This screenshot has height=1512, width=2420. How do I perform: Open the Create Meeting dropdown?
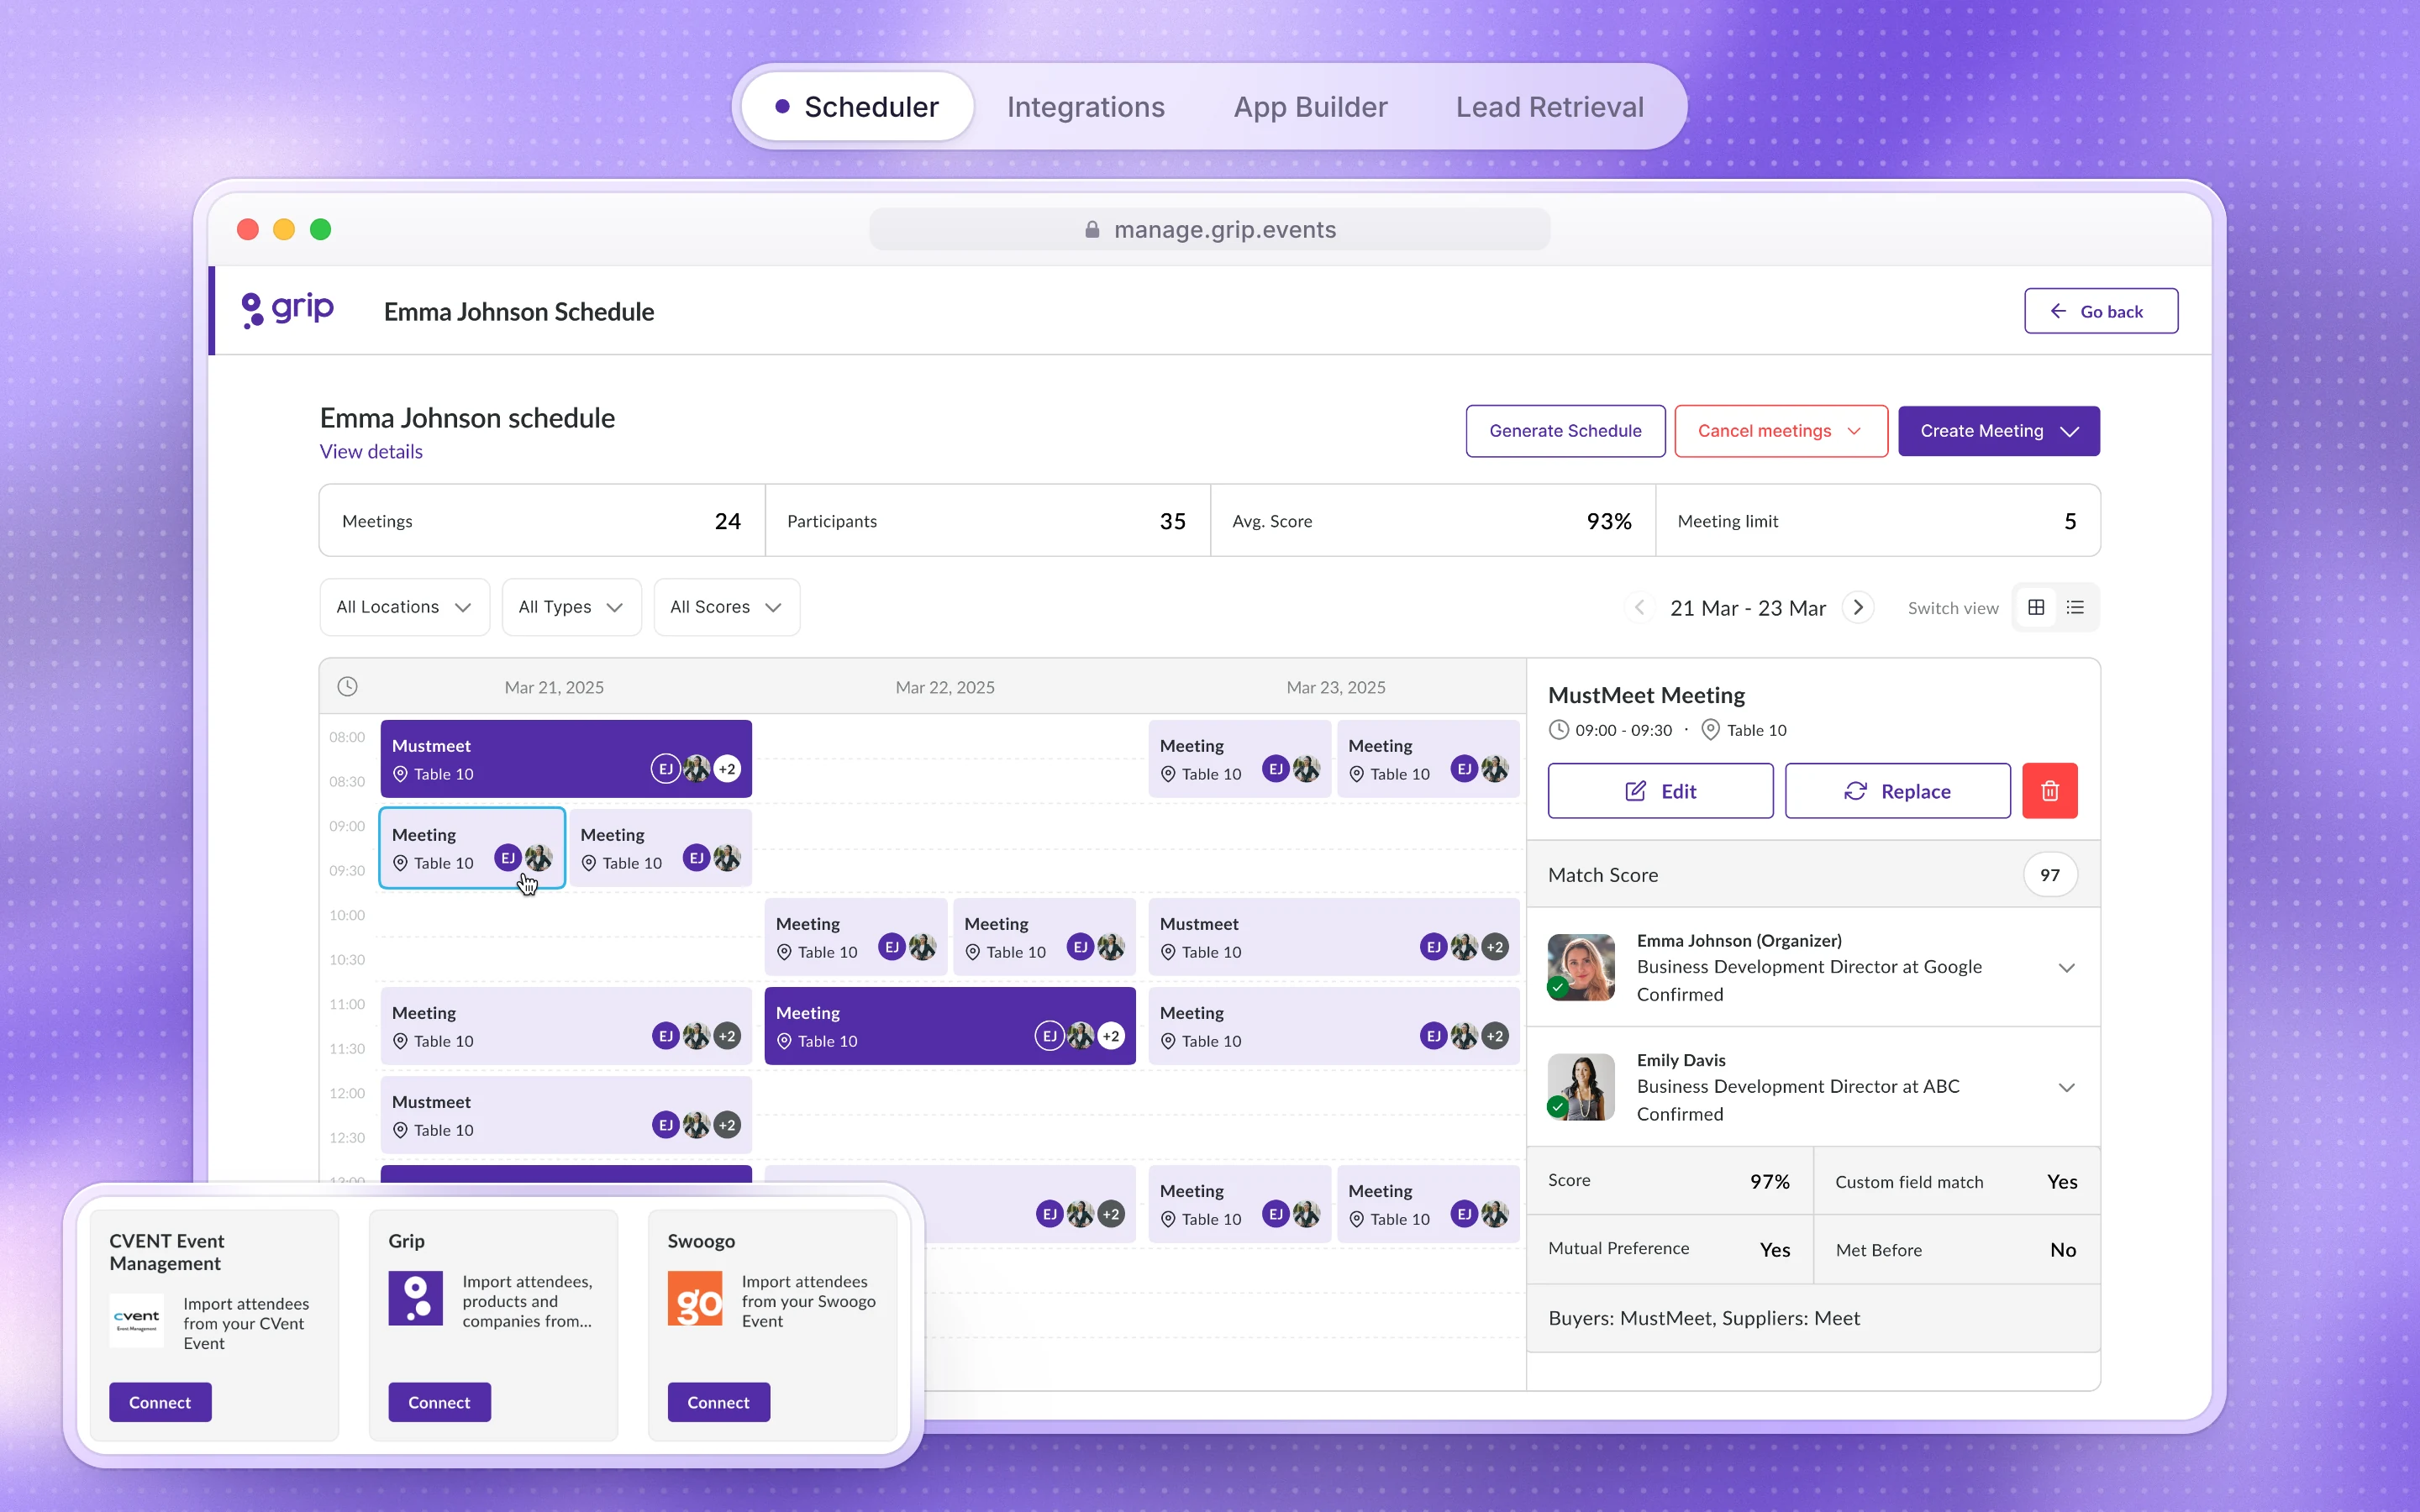coord(1998,431)
